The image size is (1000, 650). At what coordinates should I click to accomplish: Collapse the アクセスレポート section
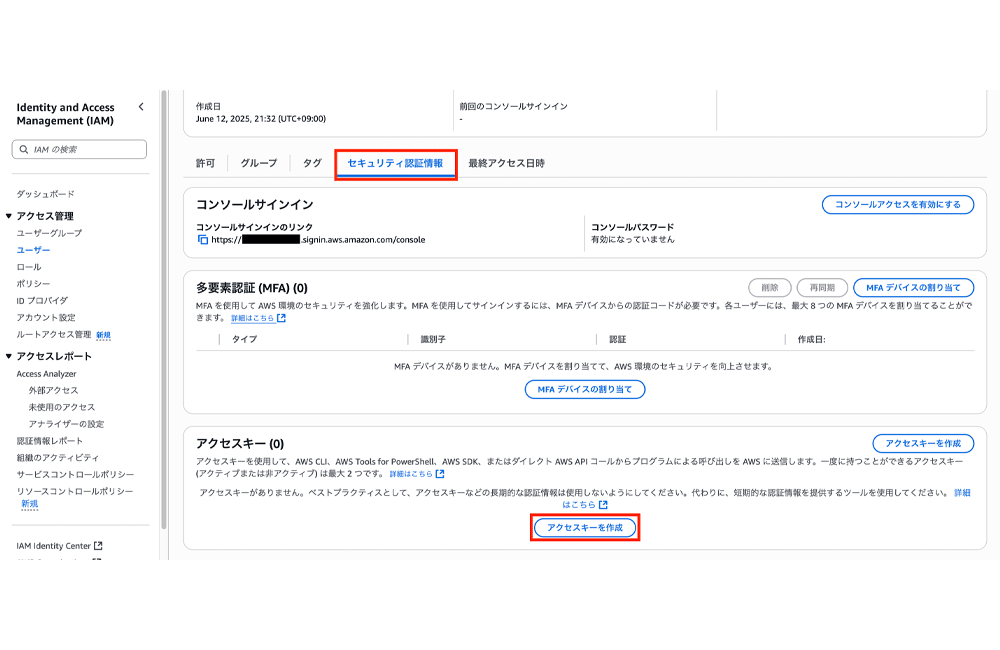coord(10,355)
